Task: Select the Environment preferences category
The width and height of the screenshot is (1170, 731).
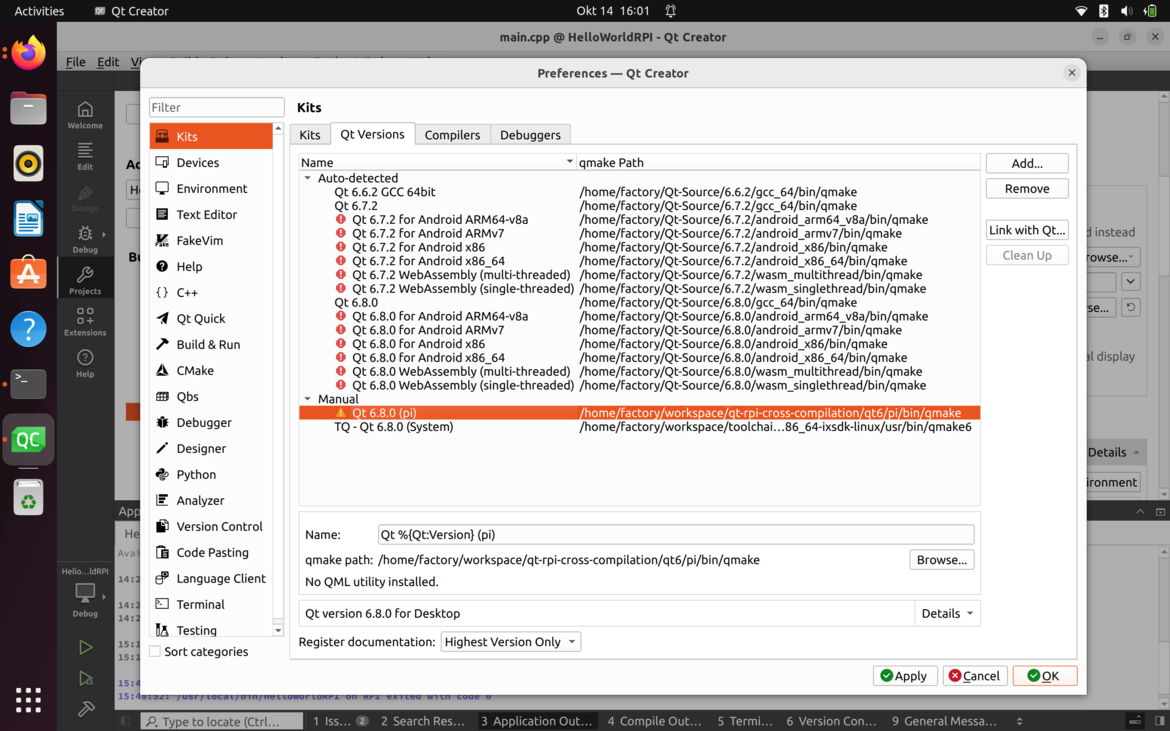Action: [211, 189]
